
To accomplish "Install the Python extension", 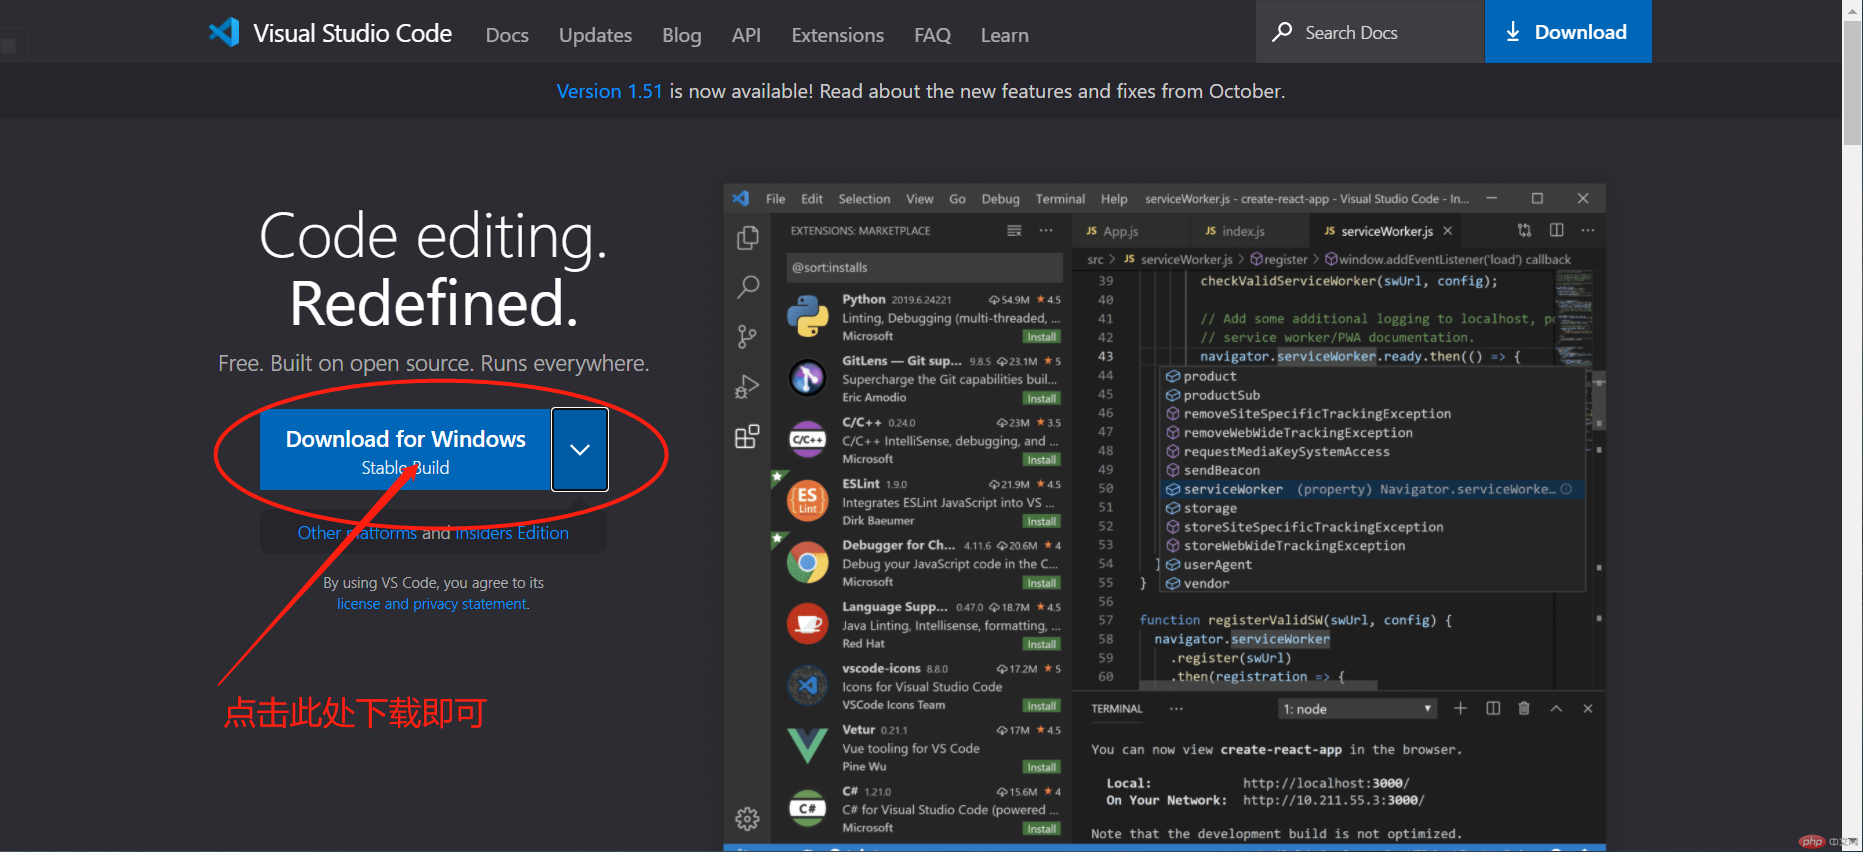I will (1041, 337).
